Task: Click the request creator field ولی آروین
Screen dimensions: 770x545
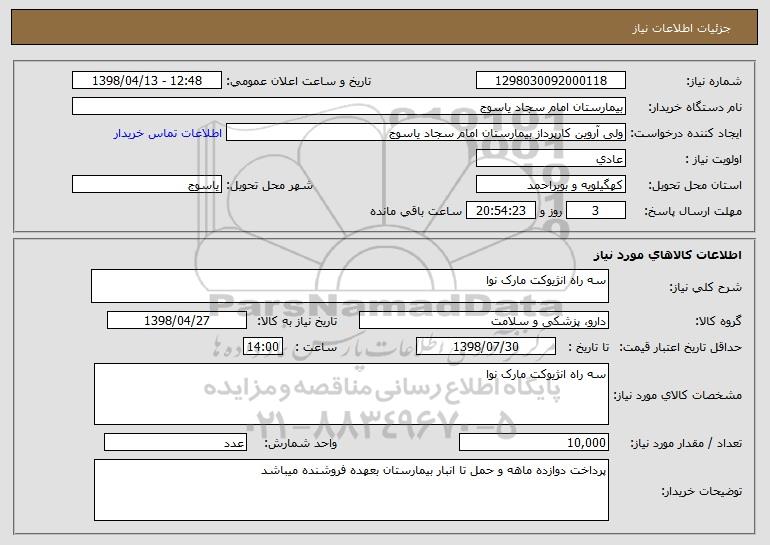Action: 426,133
